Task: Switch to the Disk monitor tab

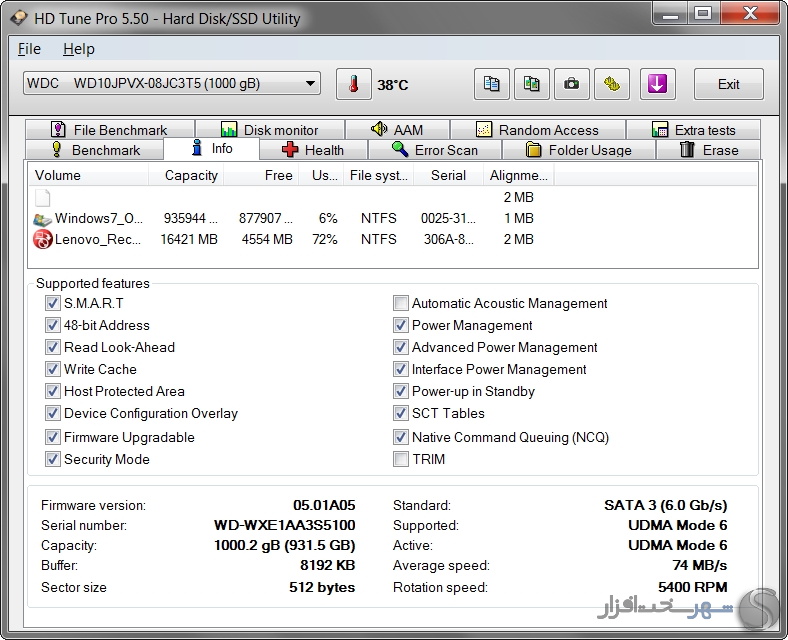Action: pyautogui.click(x=270, y=130)
